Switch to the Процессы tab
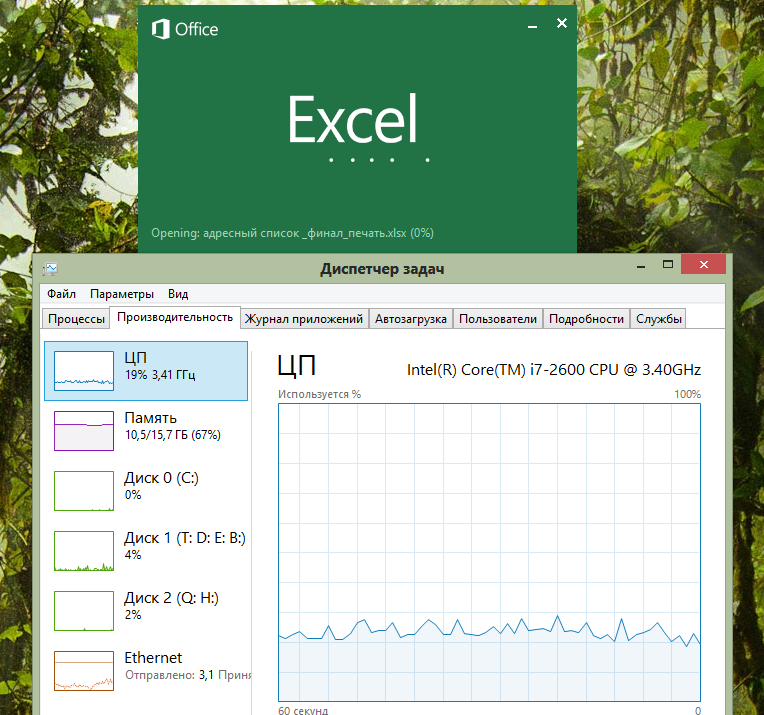 coord(76,319)
